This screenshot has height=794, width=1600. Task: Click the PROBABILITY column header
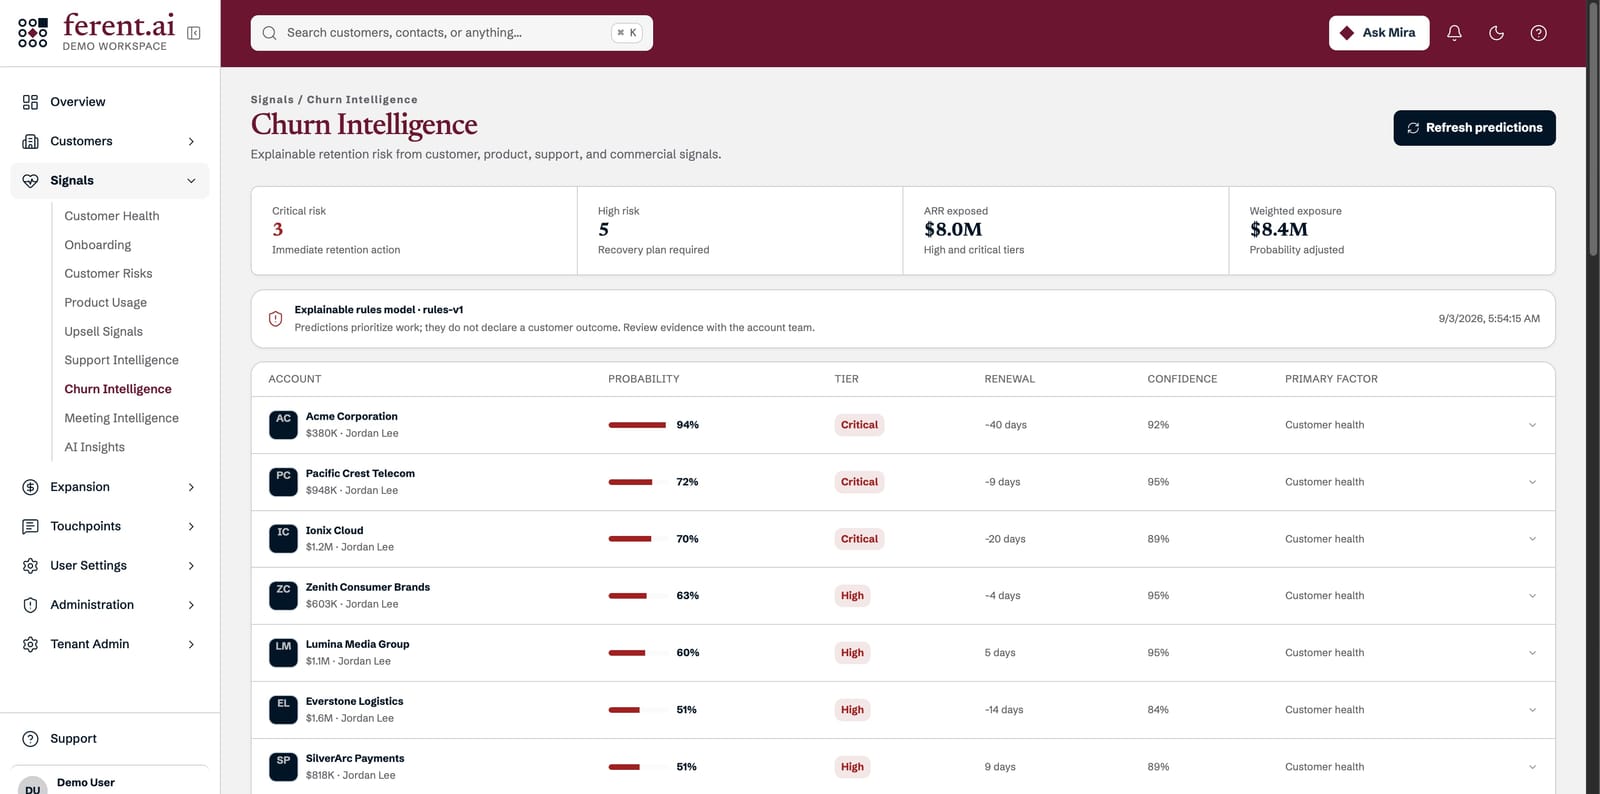pyautogui.click(x=643, y=379)
